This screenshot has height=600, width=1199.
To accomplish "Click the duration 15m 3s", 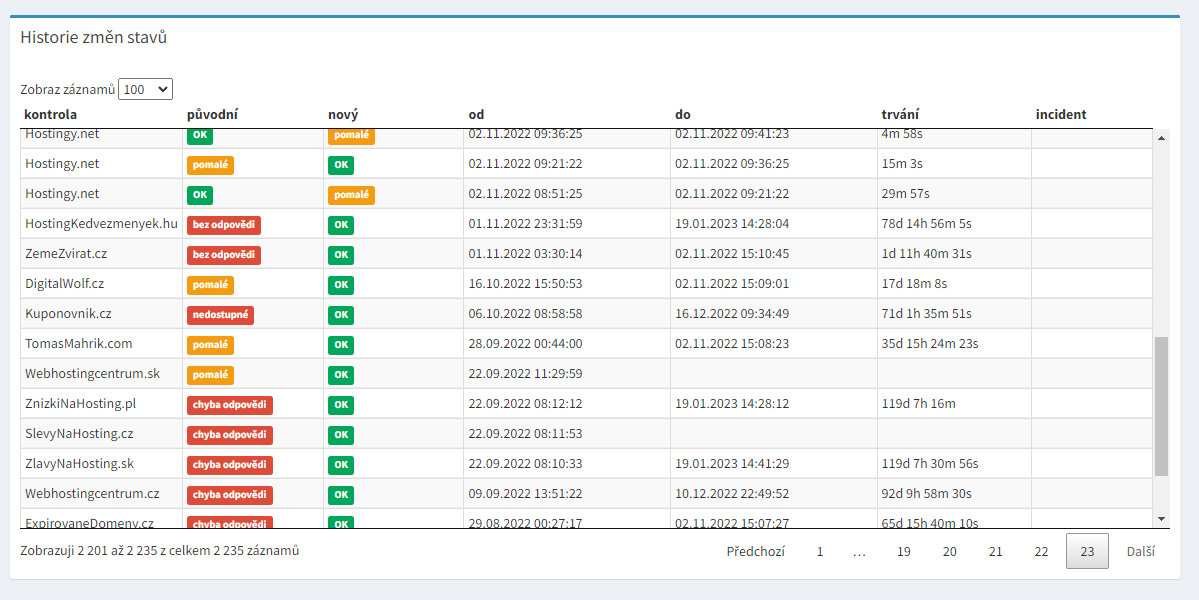I will [x=902, y=164].
